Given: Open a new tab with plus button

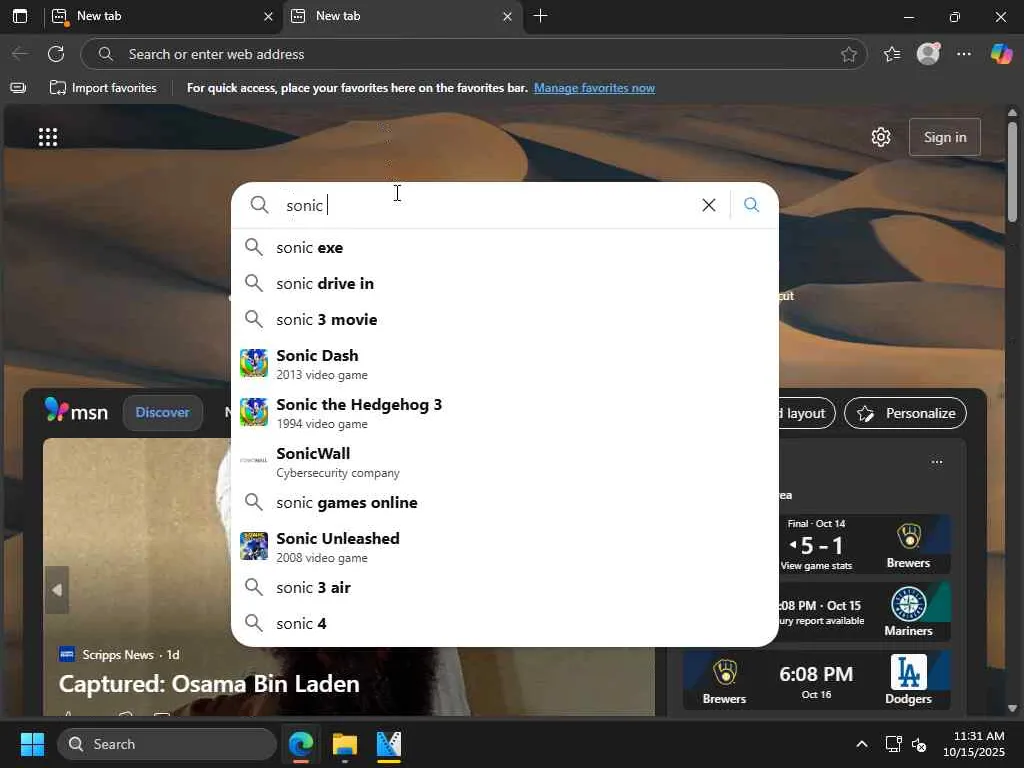Looking at the screenshot, I should tap(540, 16).
